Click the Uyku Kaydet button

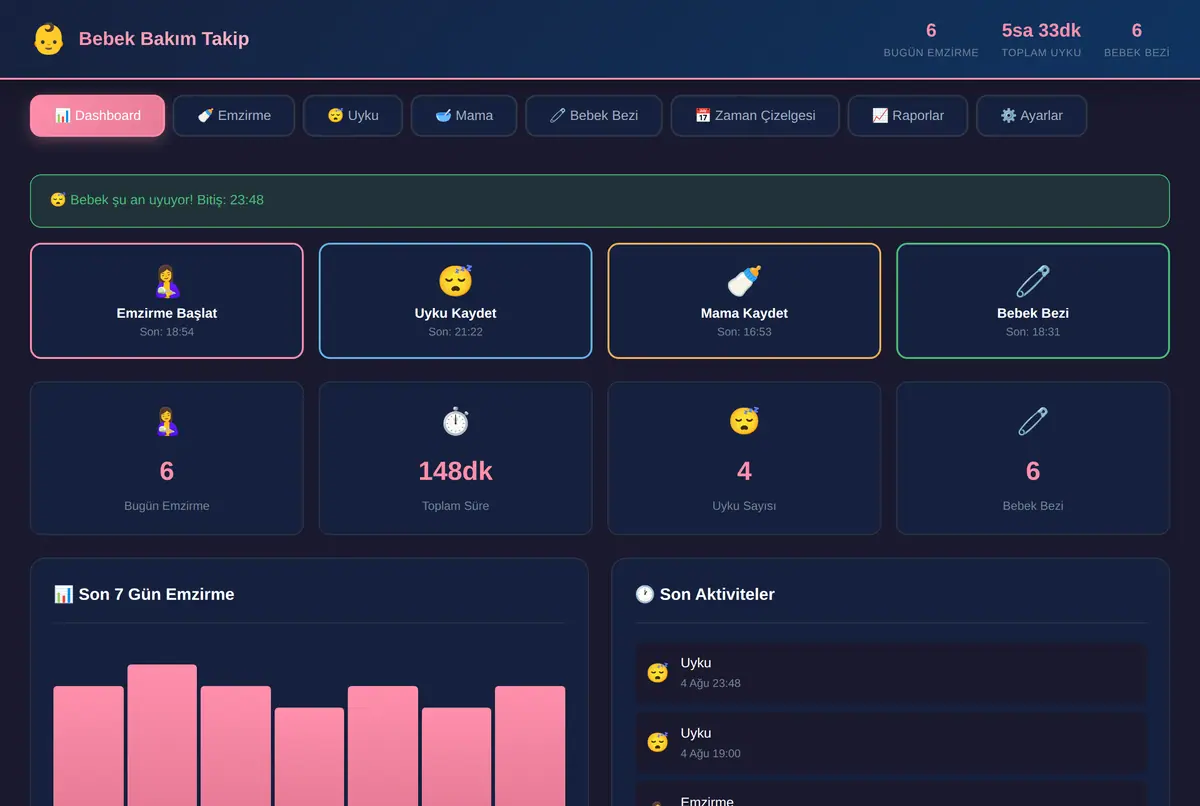pyautogui.click(x=455, y=300)
